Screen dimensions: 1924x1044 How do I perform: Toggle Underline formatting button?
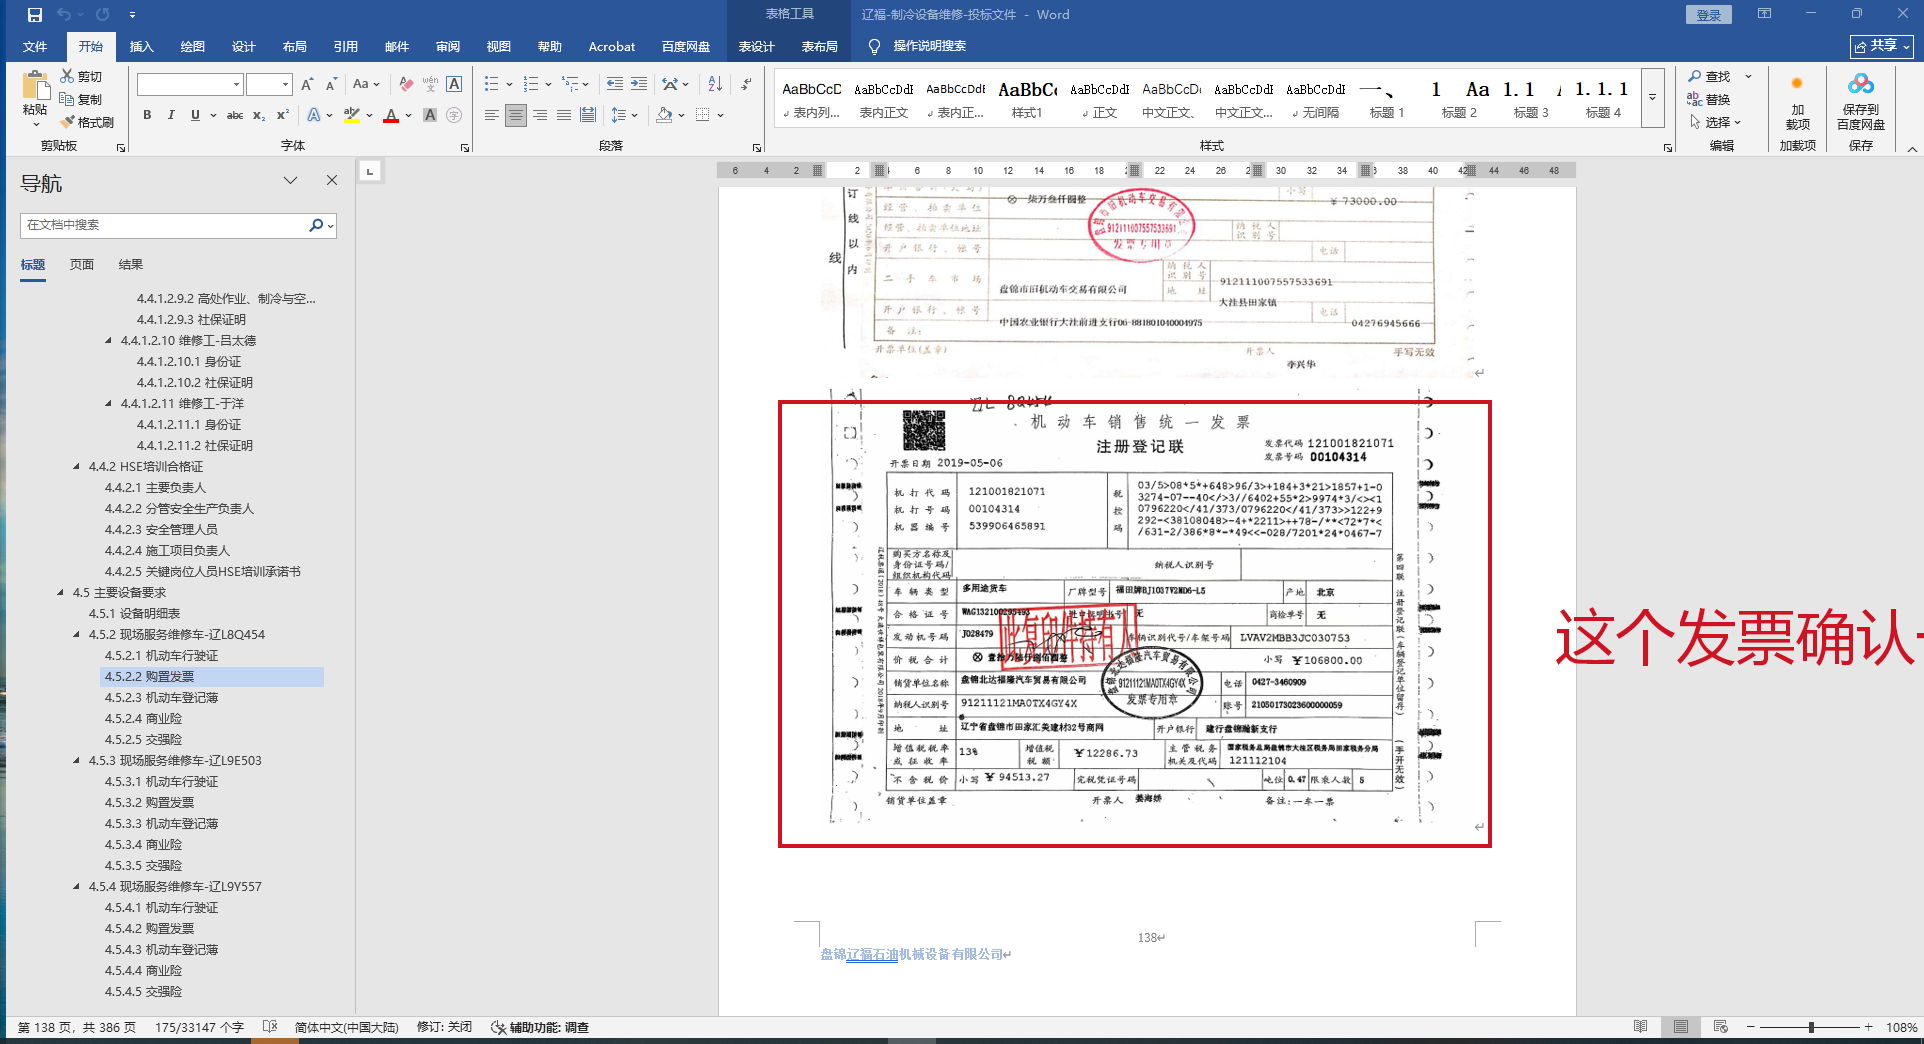[195, 115]
